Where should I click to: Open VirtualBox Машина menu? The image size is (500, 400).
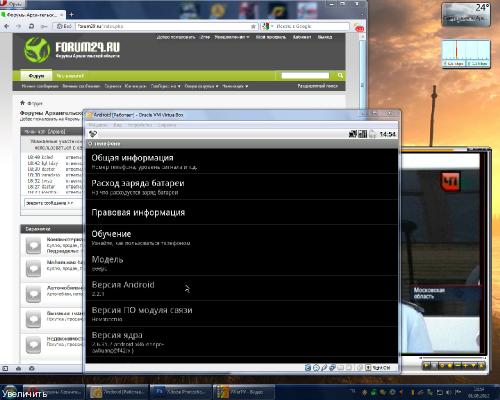98,125
